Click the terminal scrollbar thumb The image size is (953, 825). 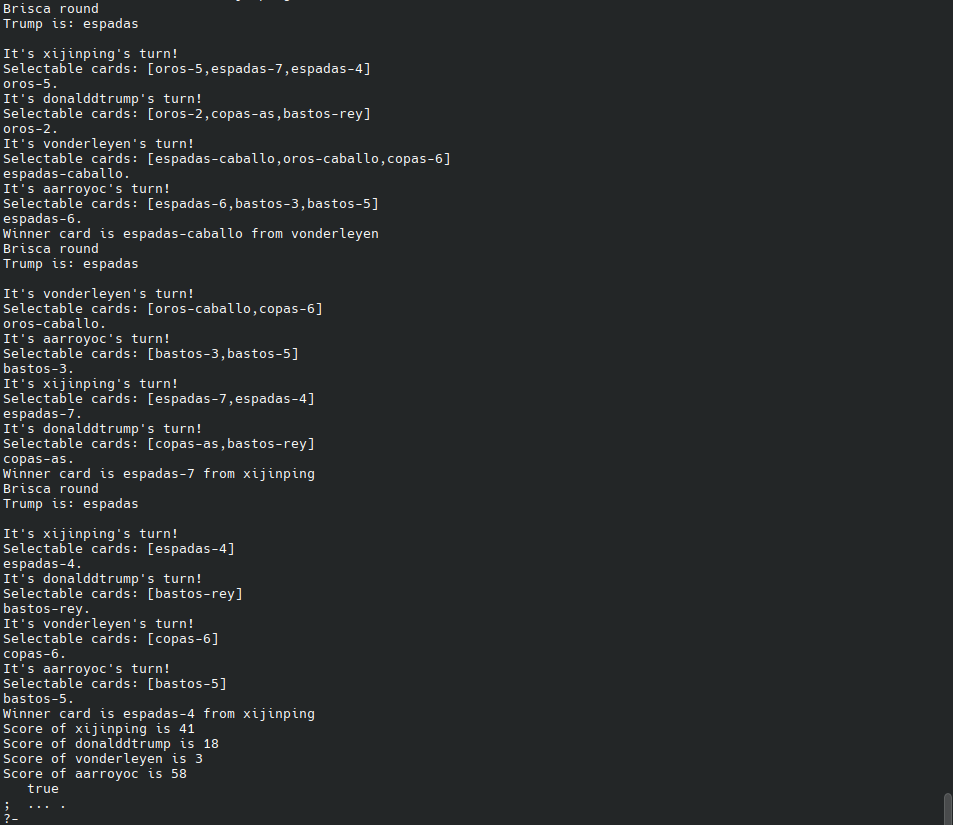[x=948, y=809]
